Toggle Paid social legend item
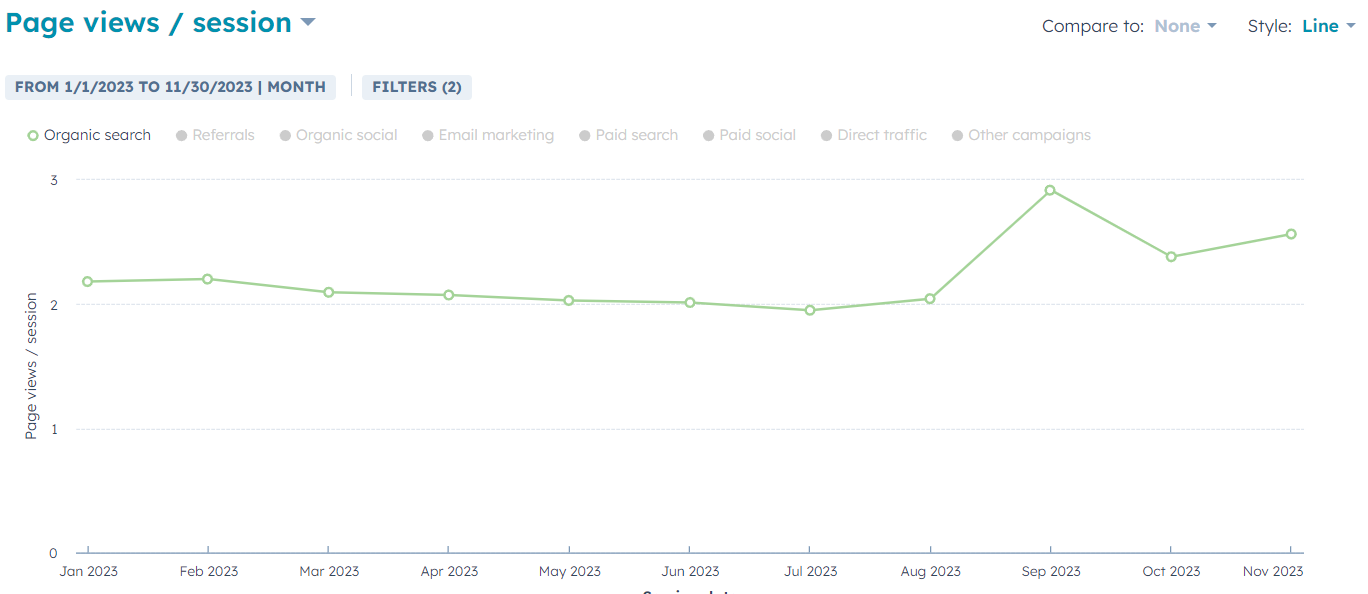The width and height of the screenshot is (1368, 594). [x=750, y=135]
